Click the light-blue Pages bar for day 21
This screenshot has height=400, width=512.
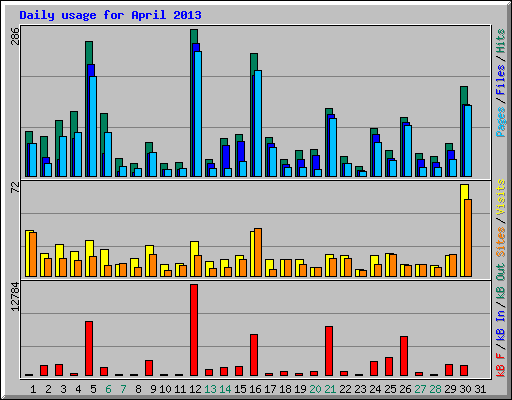coord(333,147)
